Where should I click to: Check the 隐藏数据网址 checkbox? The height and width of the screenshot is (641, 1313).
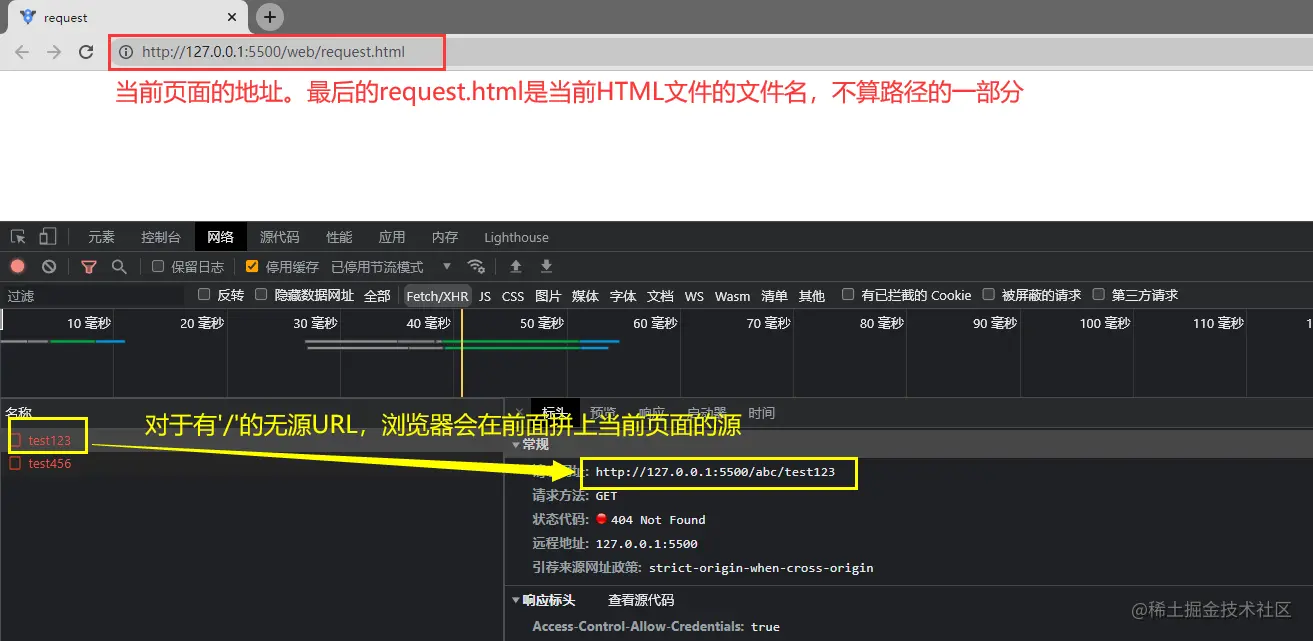pyautogui.click(x=261, y=295)
